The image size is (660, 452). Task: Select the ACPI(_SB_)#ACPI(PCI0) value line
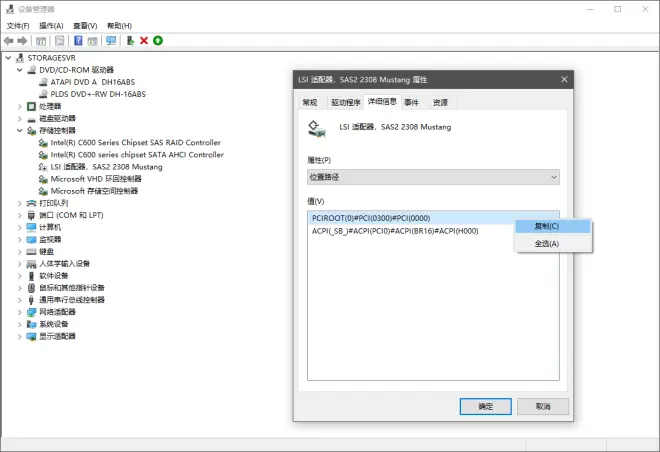click(395, 231)
